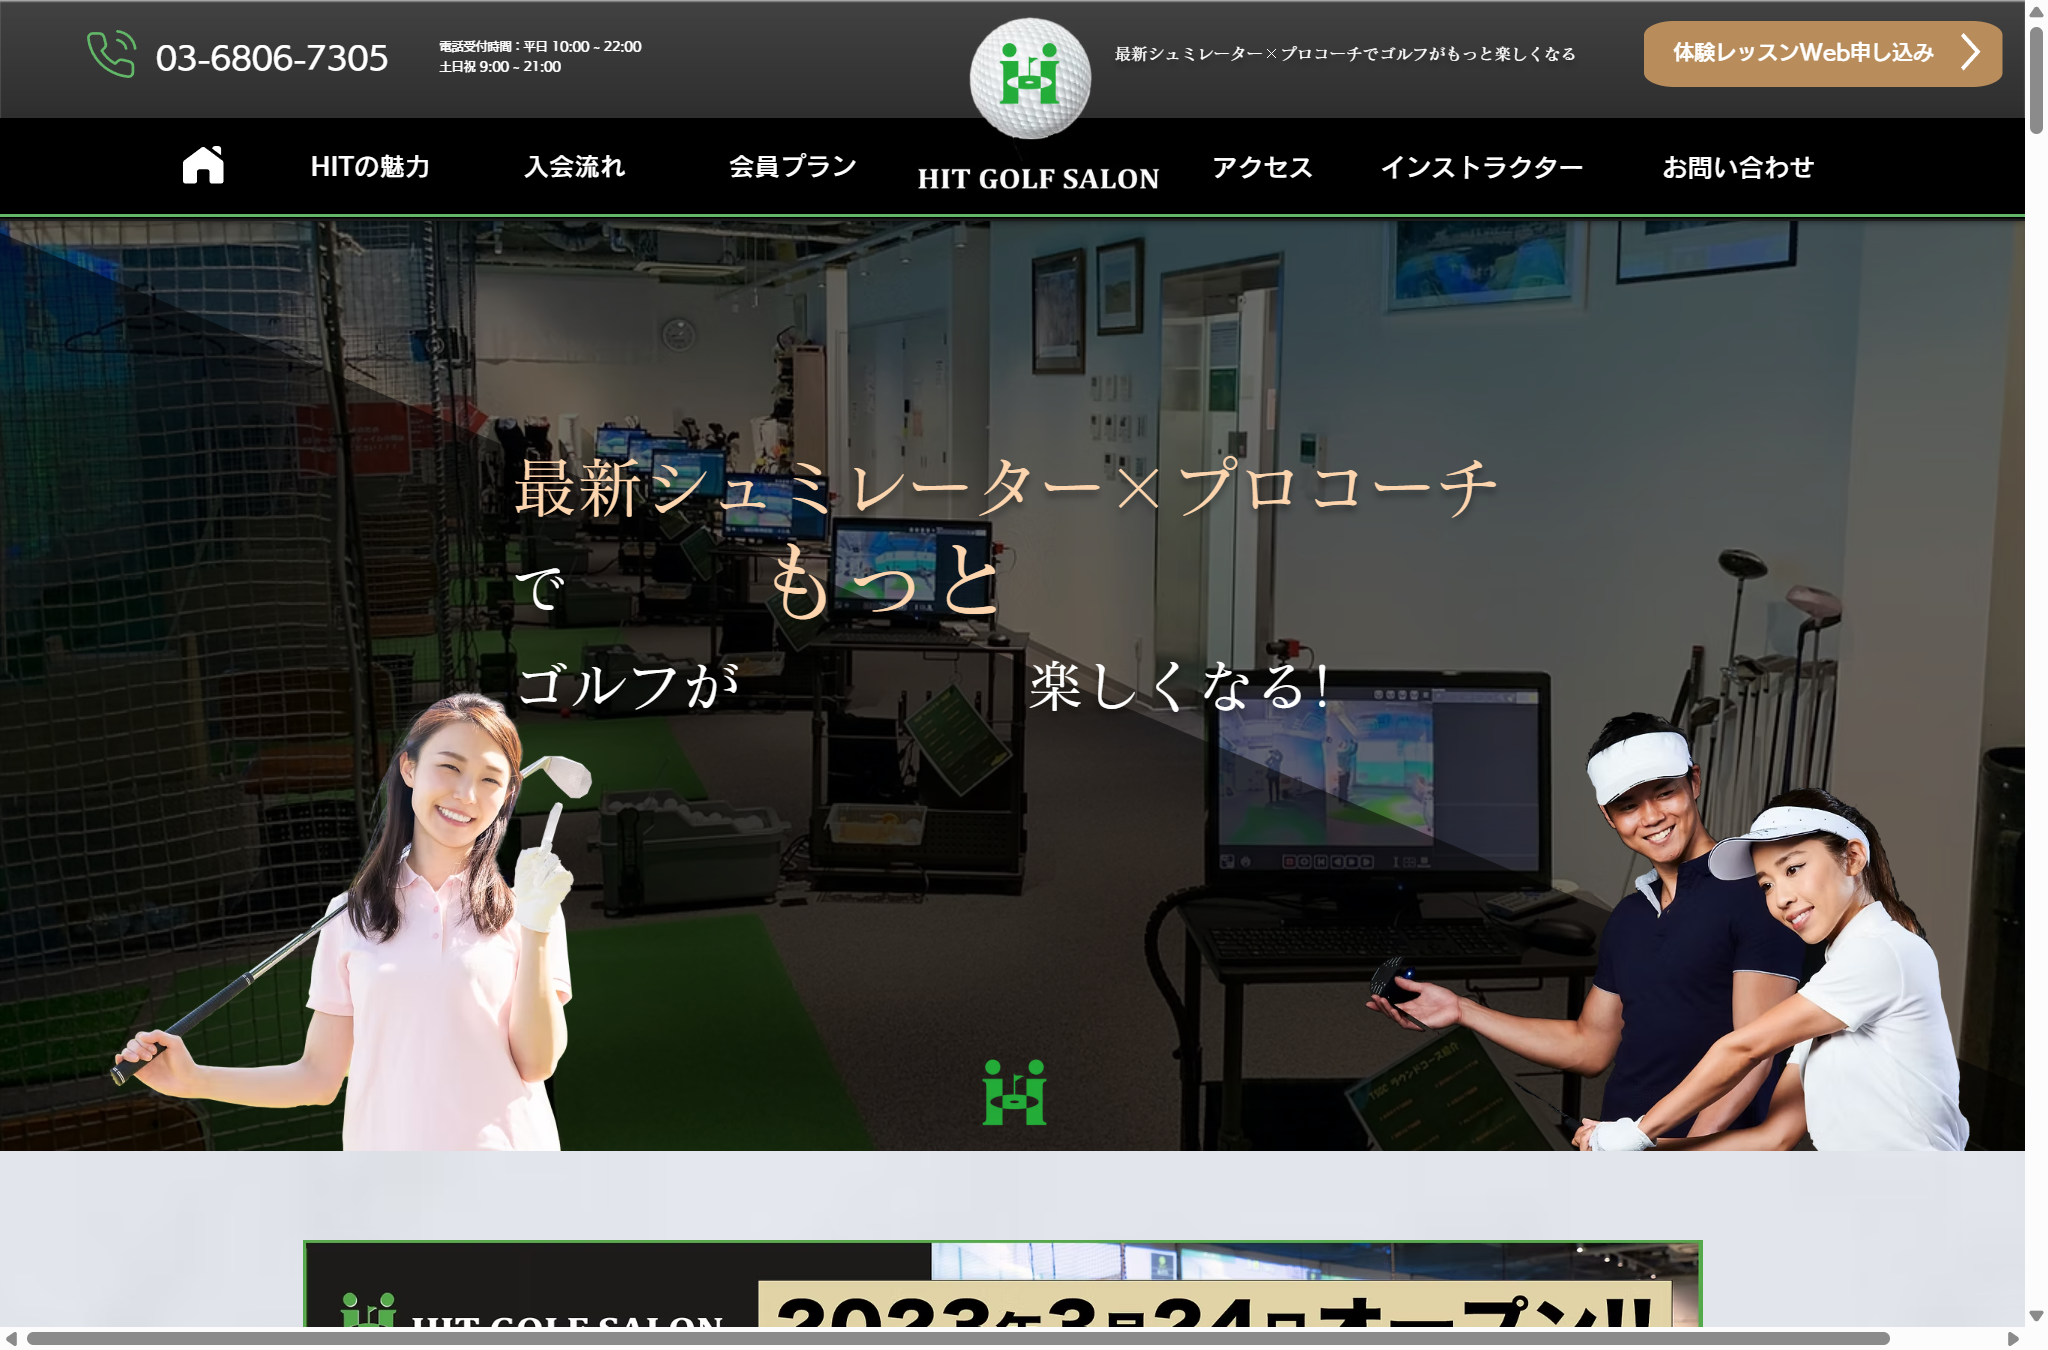
Task: Click the home icon in navigation bar
Action: point(203,165)
